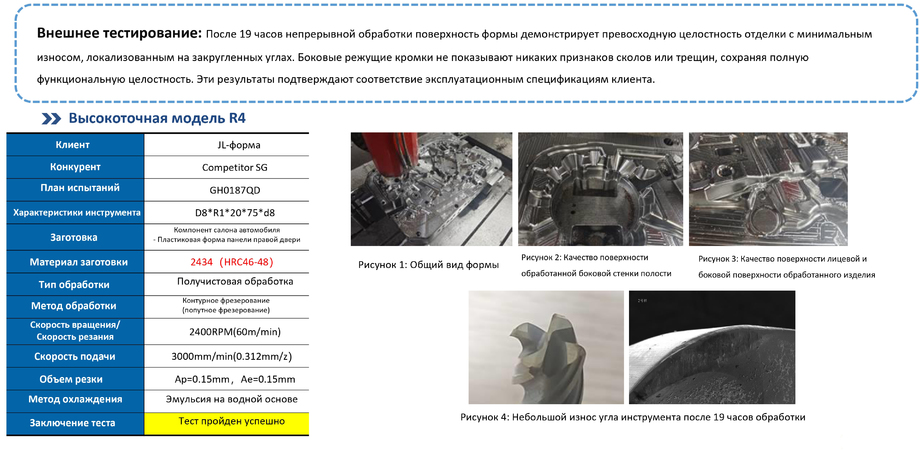Screen dimensions: 920x450
Task: Select the 'Эмульсия на водной основе' cell
Action: [226, 400]
